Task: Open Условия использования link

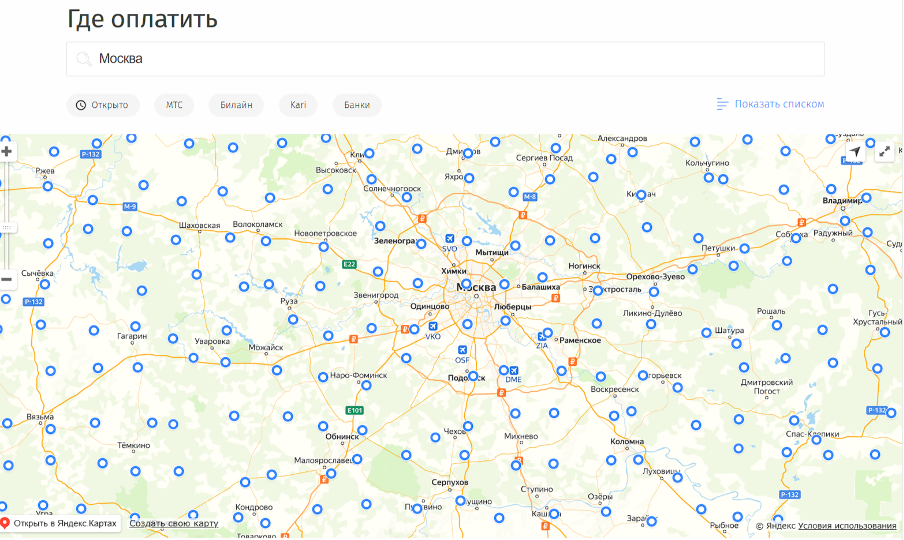Action: tap(847, 526)
